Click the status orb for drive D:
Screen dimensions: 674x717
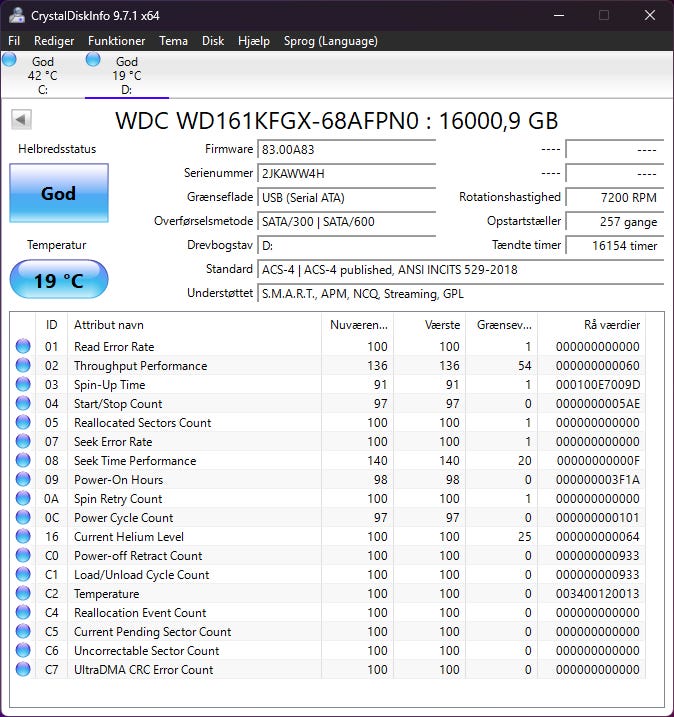[93, 60]
